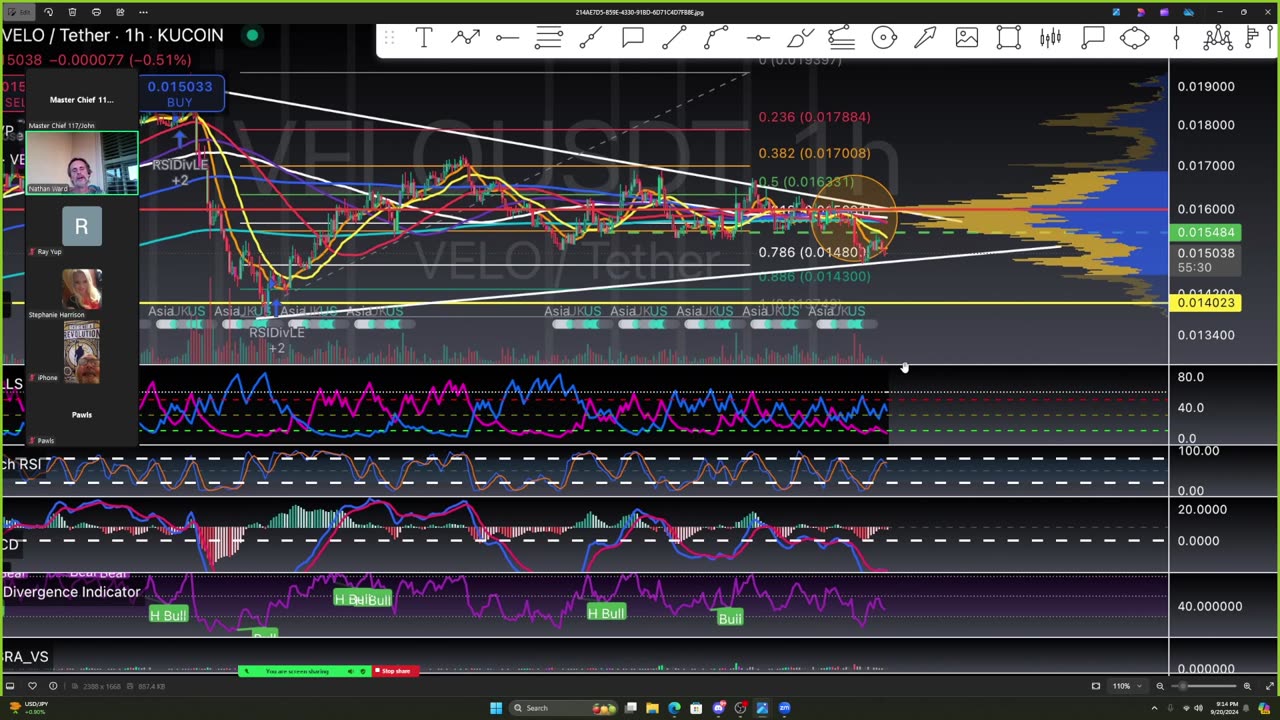Click the H Bull label near 606

[606, 613]
